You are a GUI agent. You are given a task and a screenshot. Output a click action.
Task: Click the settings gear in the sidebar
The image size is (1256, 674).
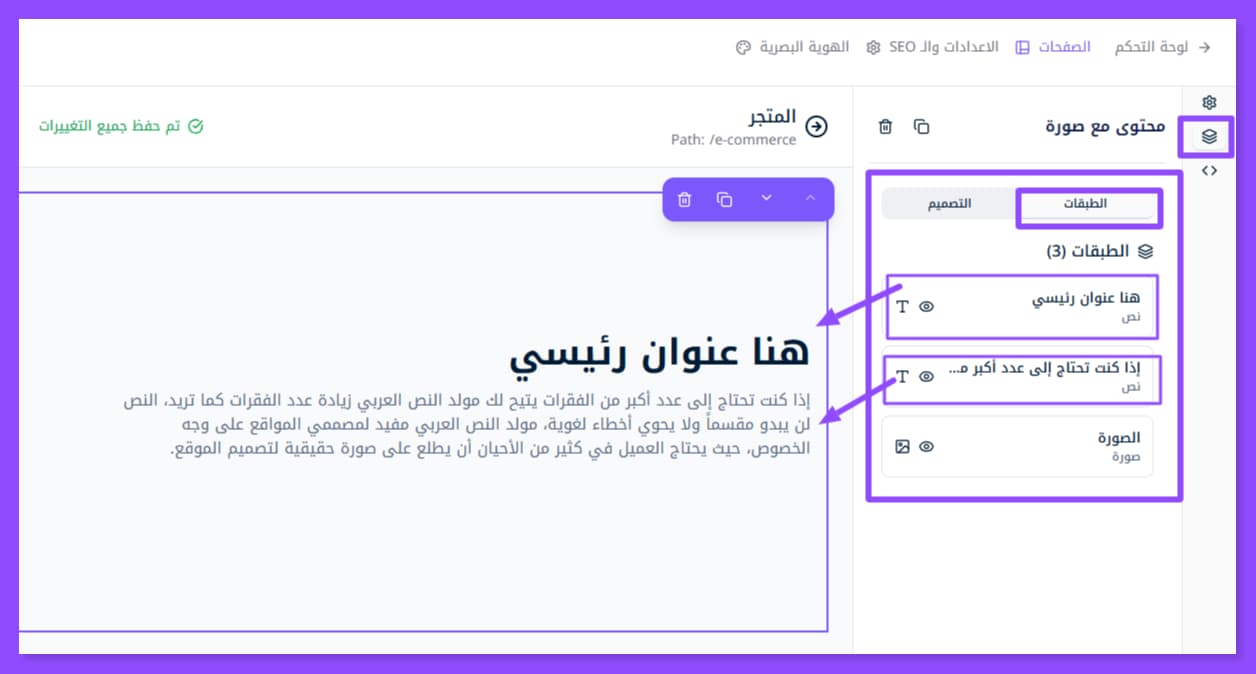click(x=1209, y=102)
